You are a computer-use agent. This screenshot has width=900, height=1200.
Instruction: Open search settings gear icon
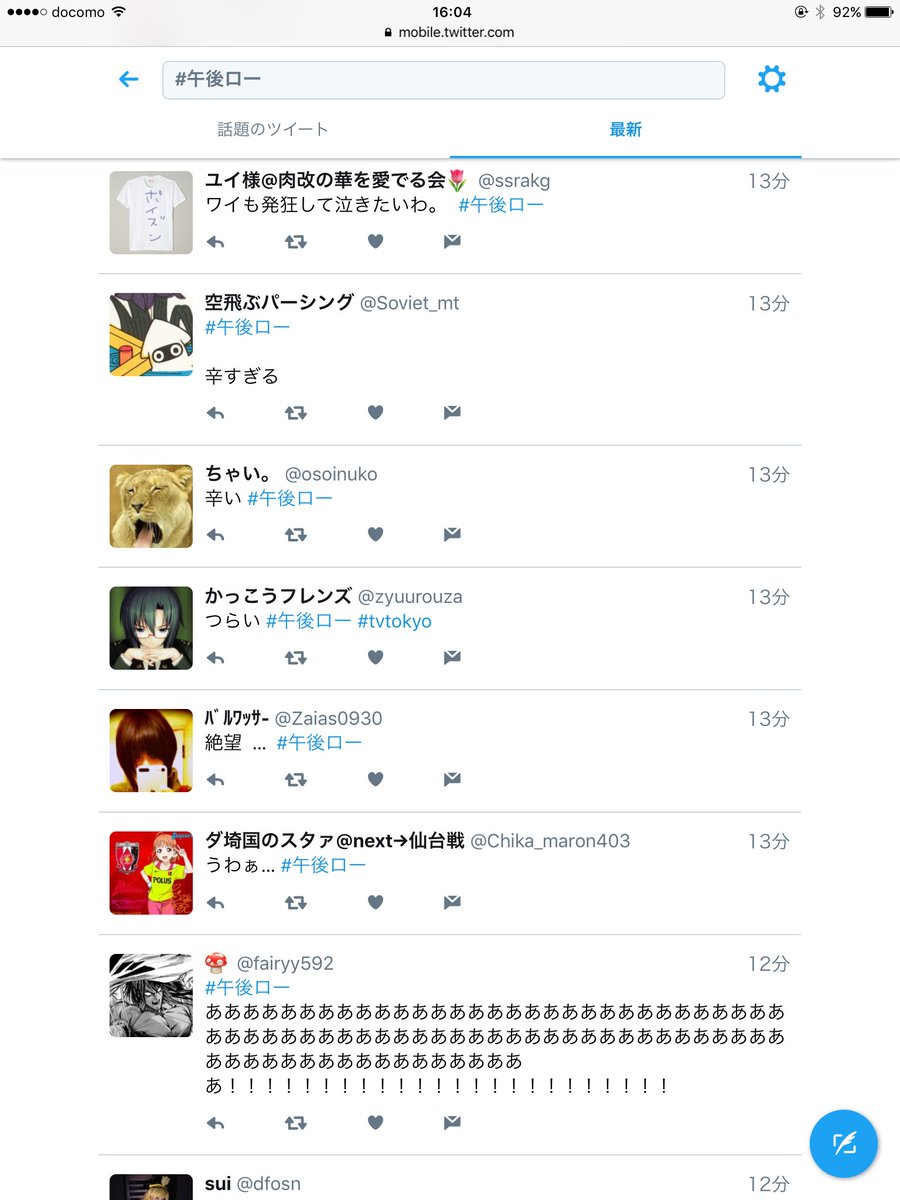[771, 79]
